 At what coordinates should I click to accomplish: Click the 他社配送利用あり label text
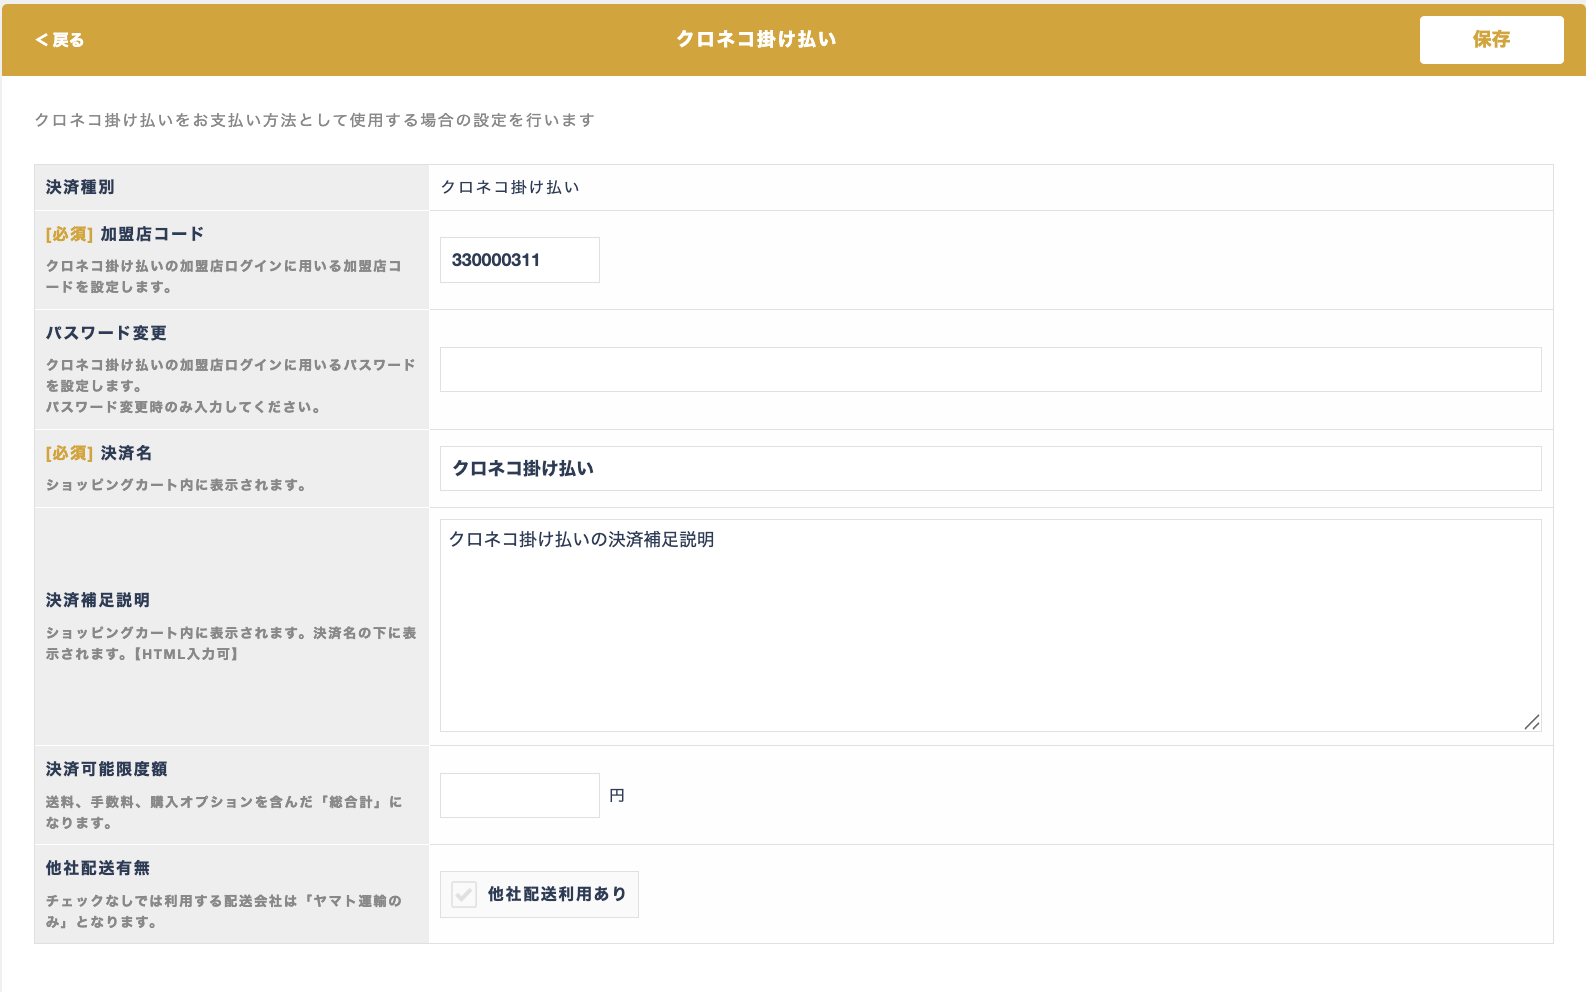coord(557,894)
